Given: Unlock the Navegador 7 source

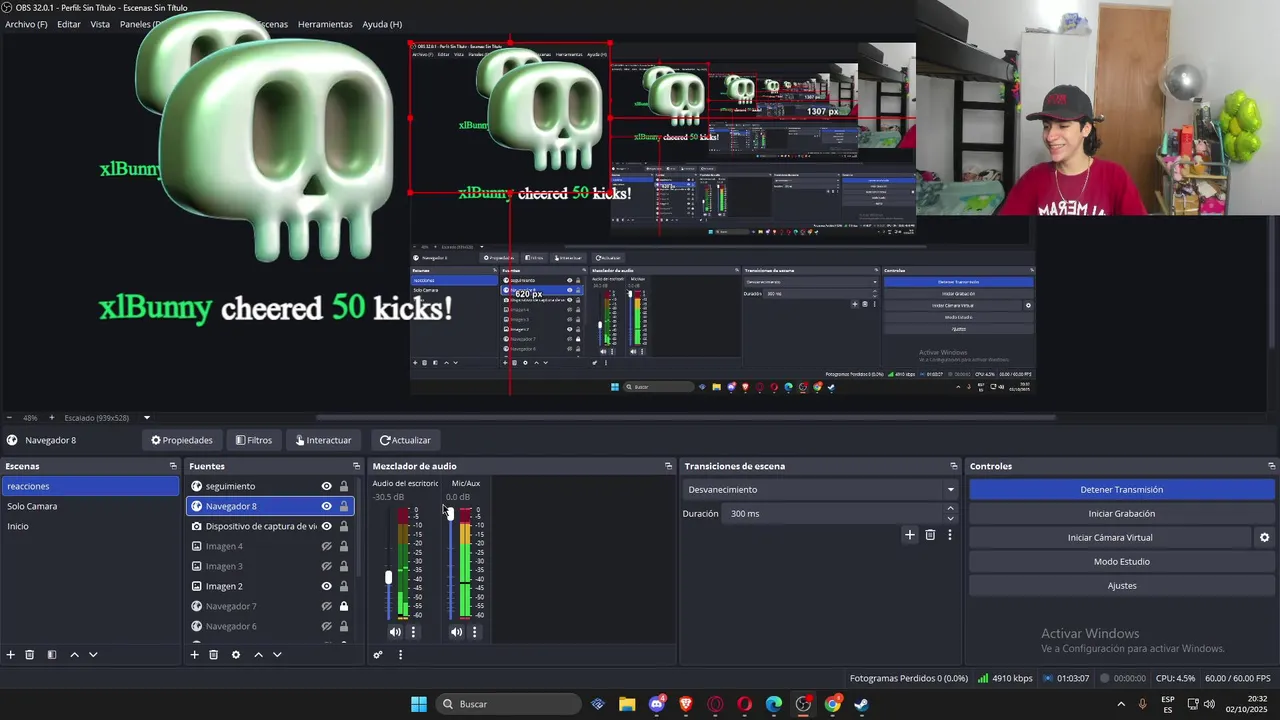Looking at the screenshot, I should point(344,606).
